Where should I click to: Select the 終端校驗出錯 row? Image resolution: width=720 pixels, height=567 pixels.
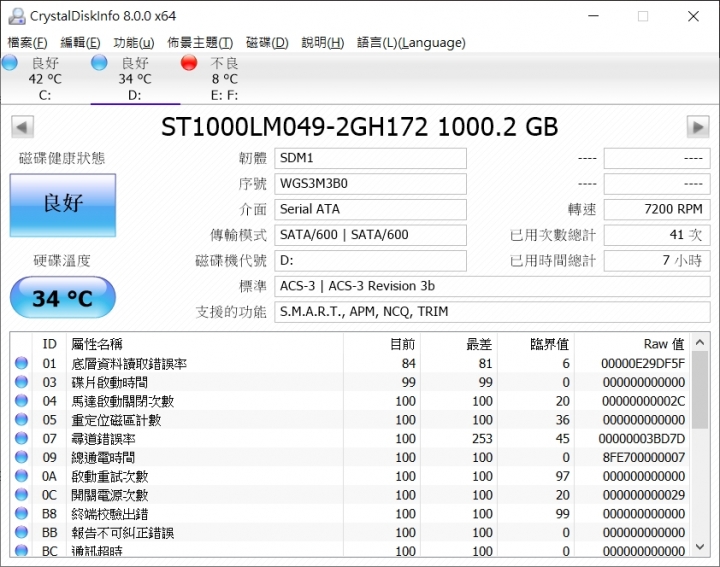[350, 514]
